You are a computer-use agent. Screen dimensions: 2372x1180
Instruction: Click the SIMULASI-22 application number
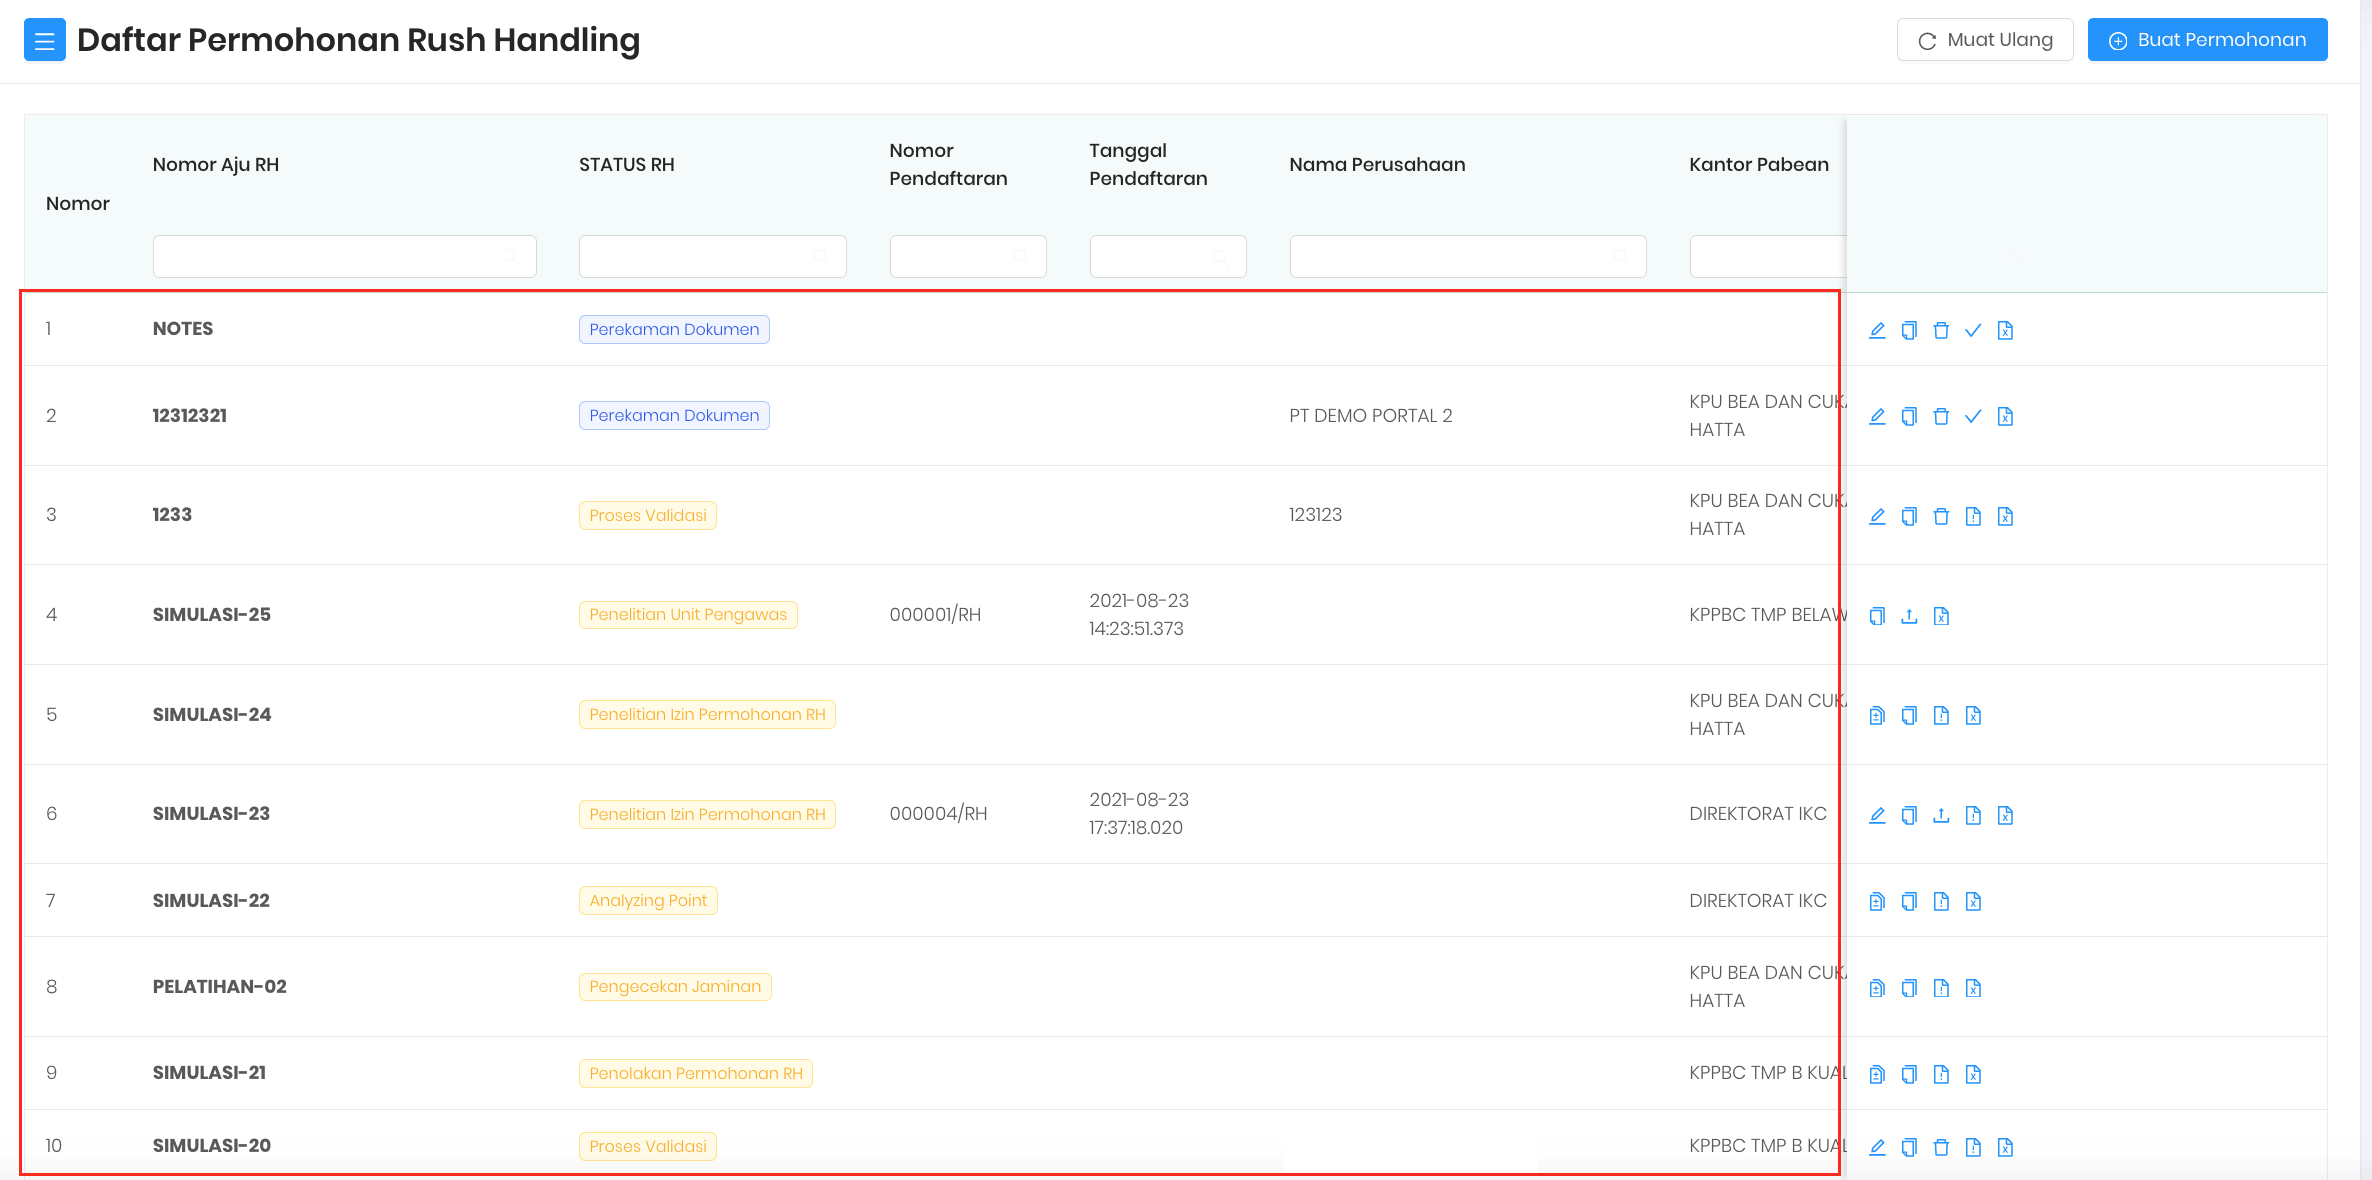[x=211, y=901]
